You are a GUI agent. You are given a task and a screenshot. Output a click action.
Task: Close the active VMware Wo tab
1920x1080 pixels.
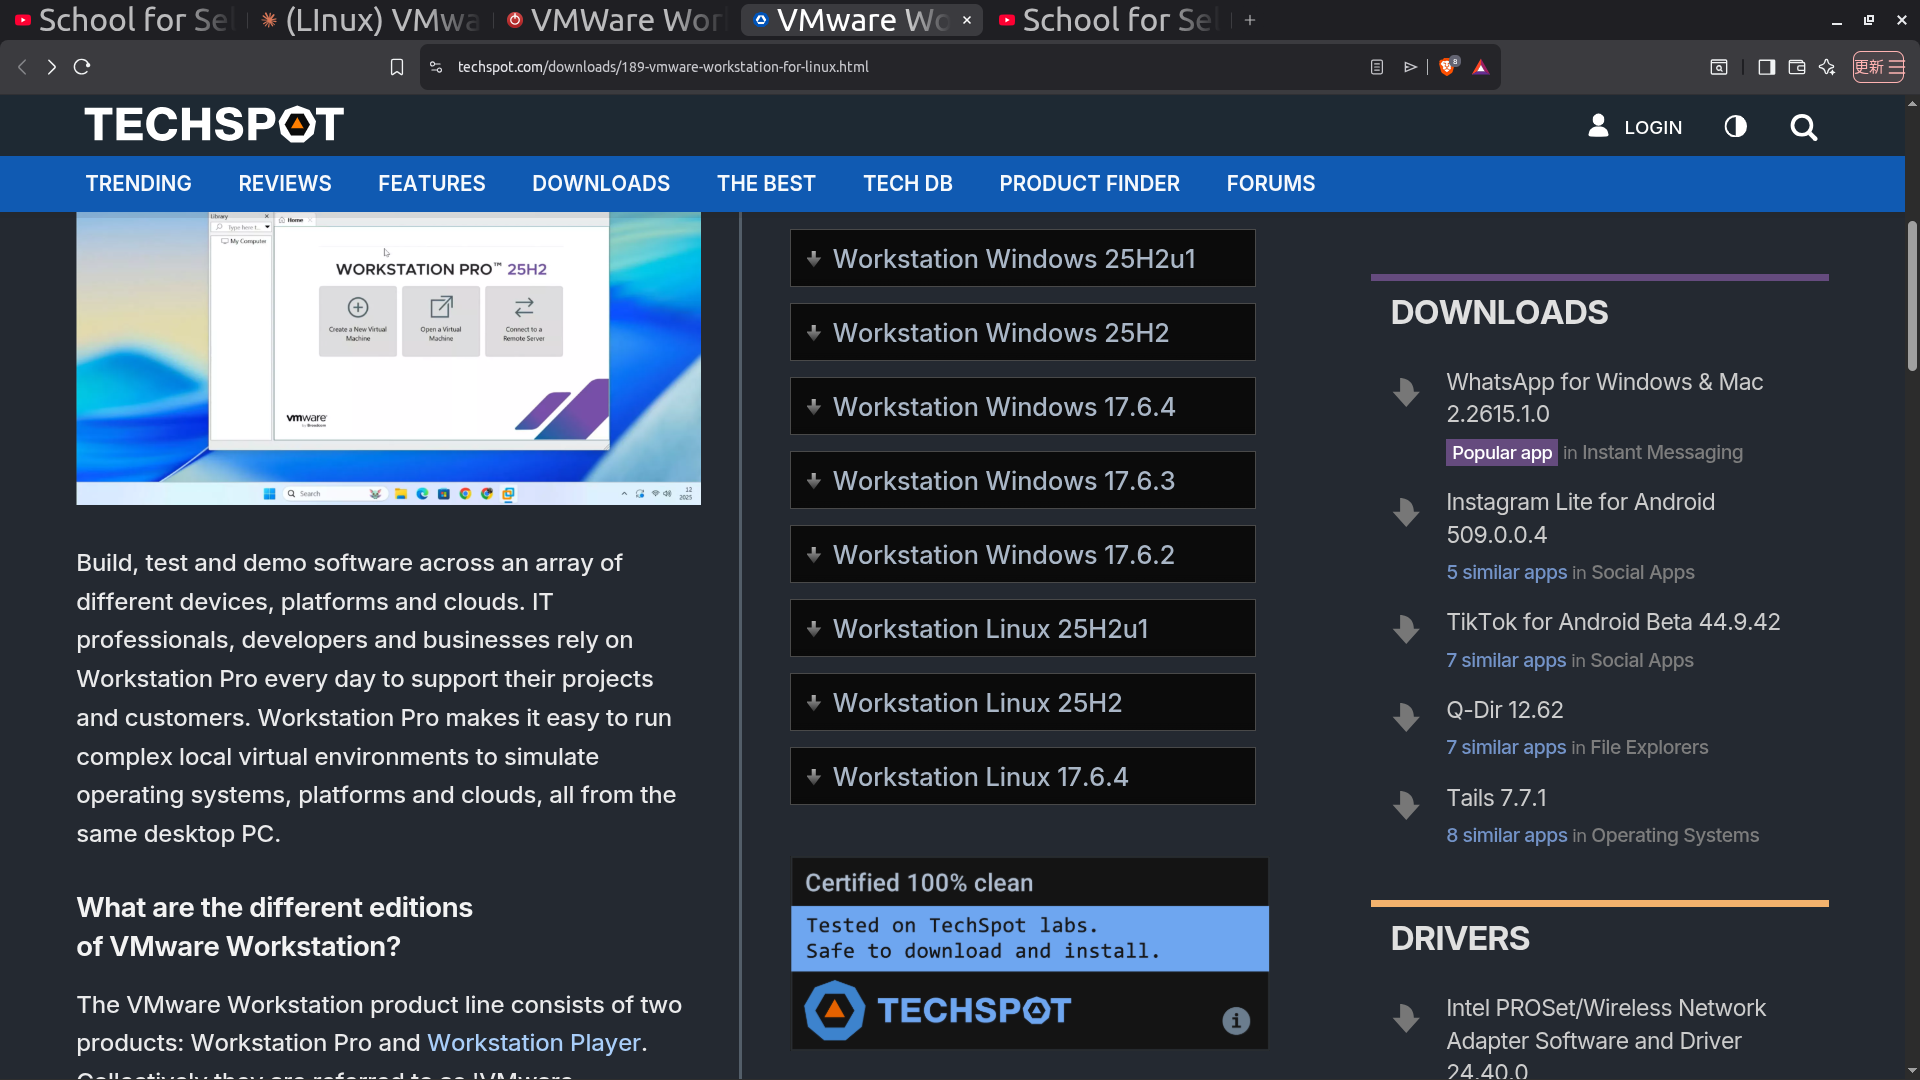pyautogui.click(x=967, y=20)
